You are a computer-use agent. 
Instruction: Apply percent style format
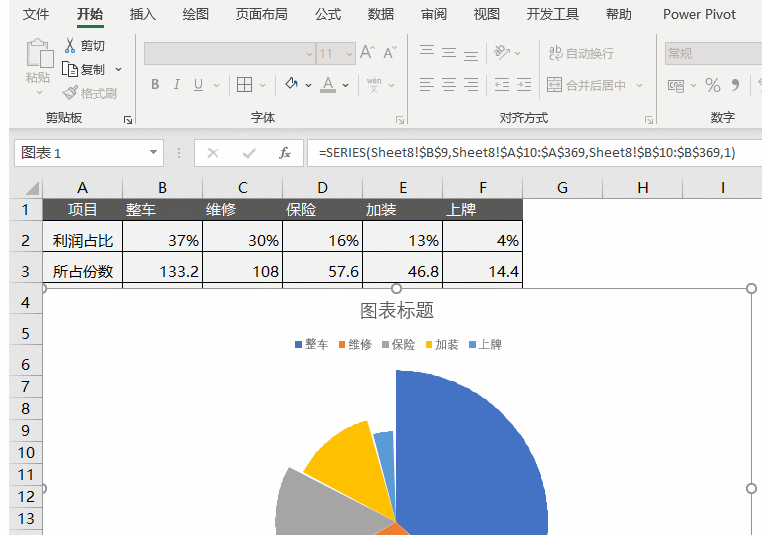click(712, 86)
